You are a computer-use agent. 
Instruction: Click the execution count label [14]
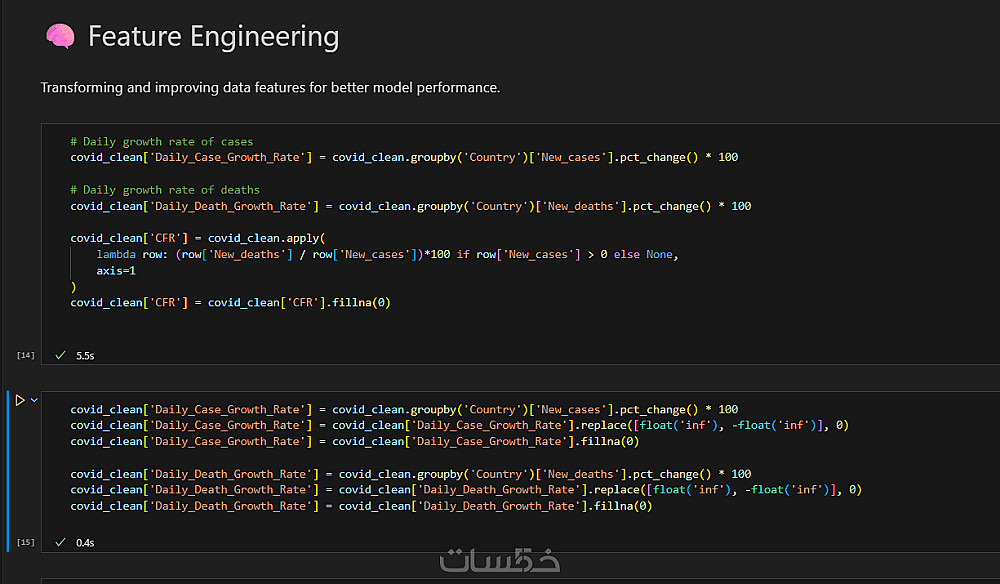tap(26, 355)
